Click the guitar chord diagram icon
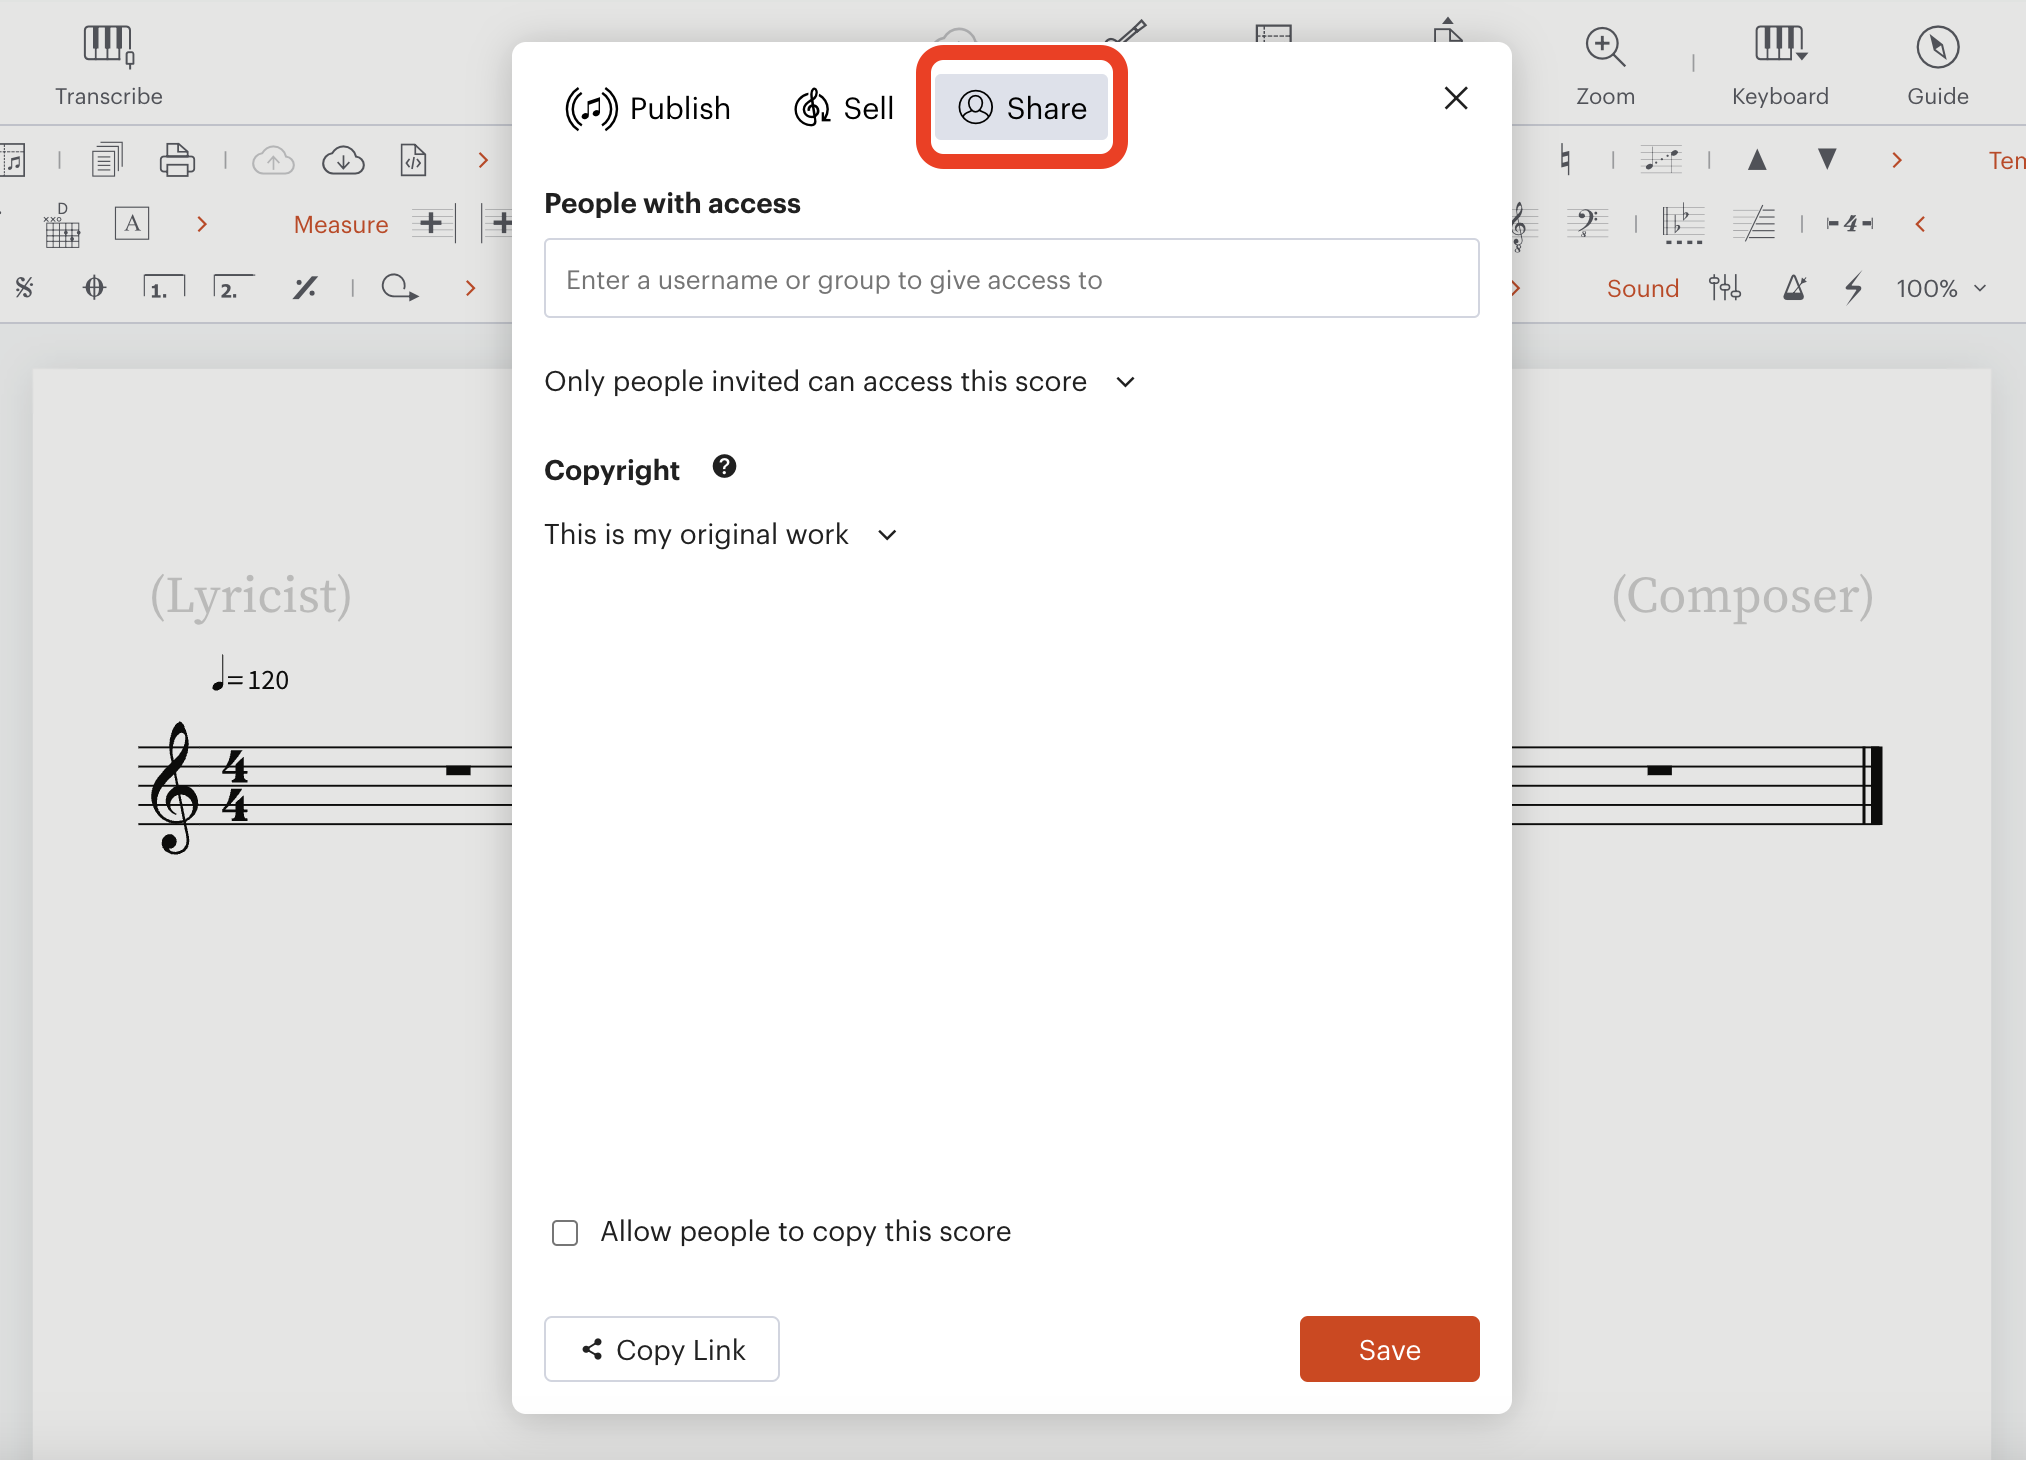Image resolution: width=2026 pixels, height=1460 pixels. (62, 225)
